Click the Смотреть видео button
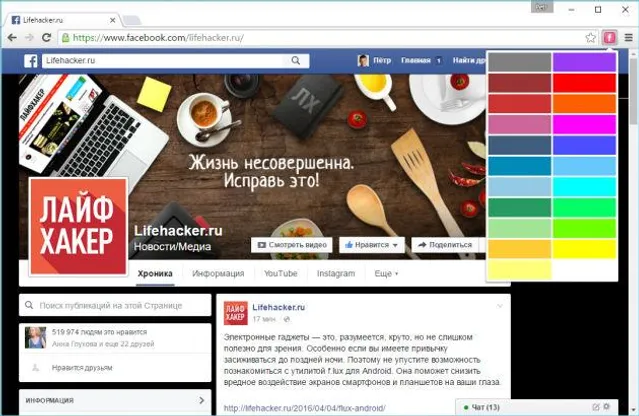This screenshot has width=639, height=416. pos(292,245)
